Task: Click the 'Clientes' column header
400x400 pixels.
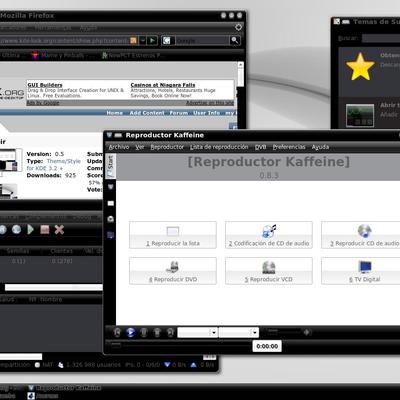Action: click(x=62, y=251)
